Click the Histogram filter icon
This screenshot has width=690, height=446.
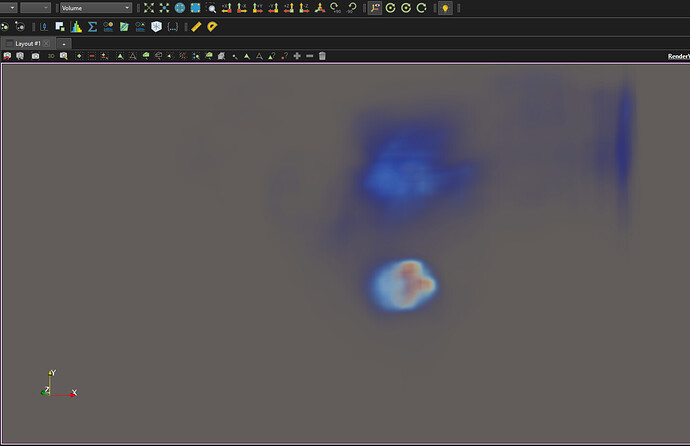tap(76, 27)
